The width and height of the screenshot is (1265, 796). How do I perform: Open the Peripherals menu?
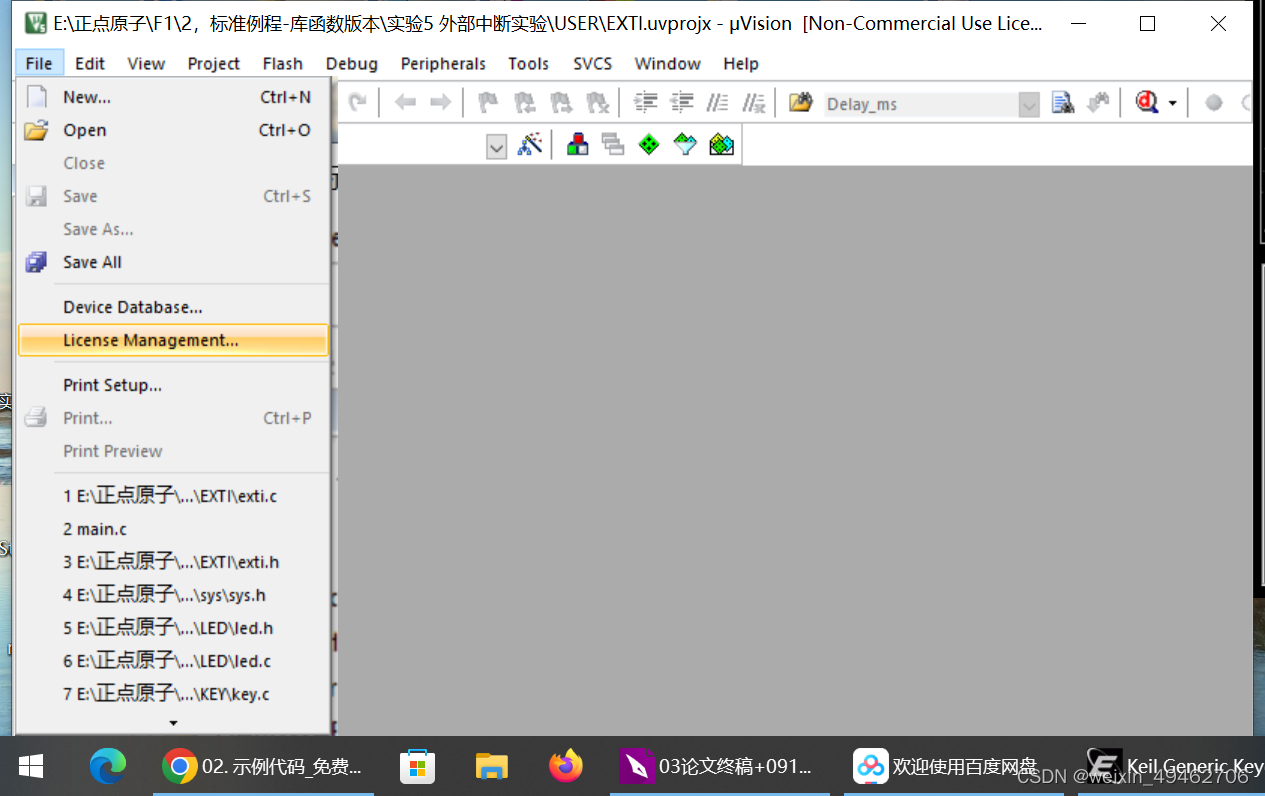coord(443,63)
